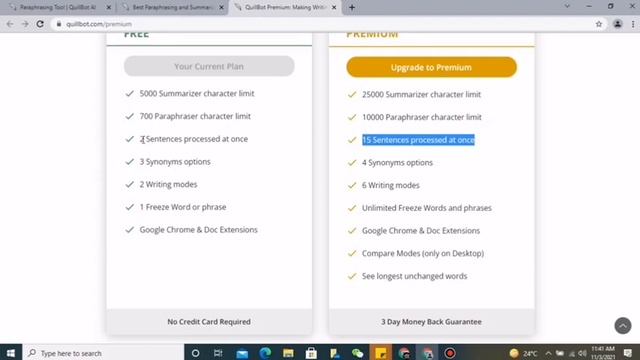The height and width of the screenshot is (360, 640).
Task: Click '6 Writing modes' text
Action: click(x=391, y=185)
